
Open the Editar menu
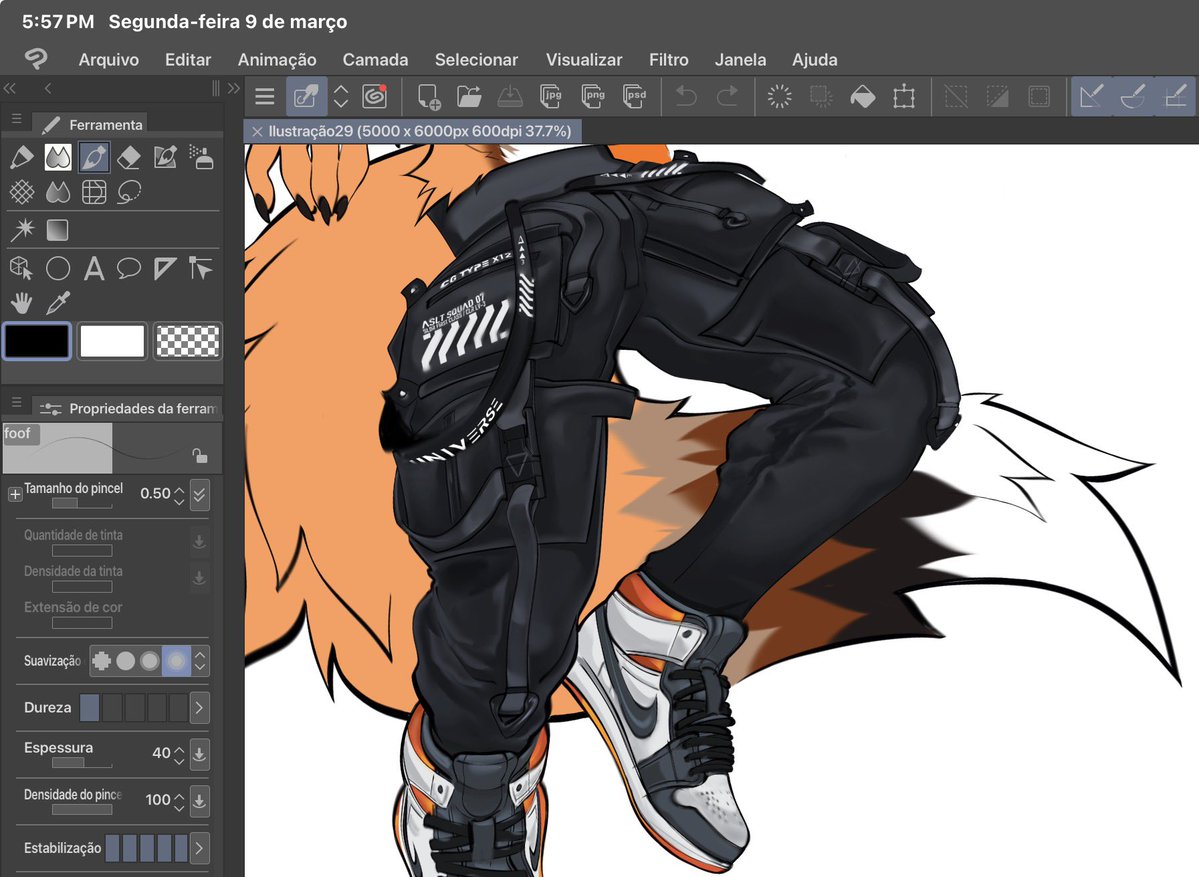(188, 60)
